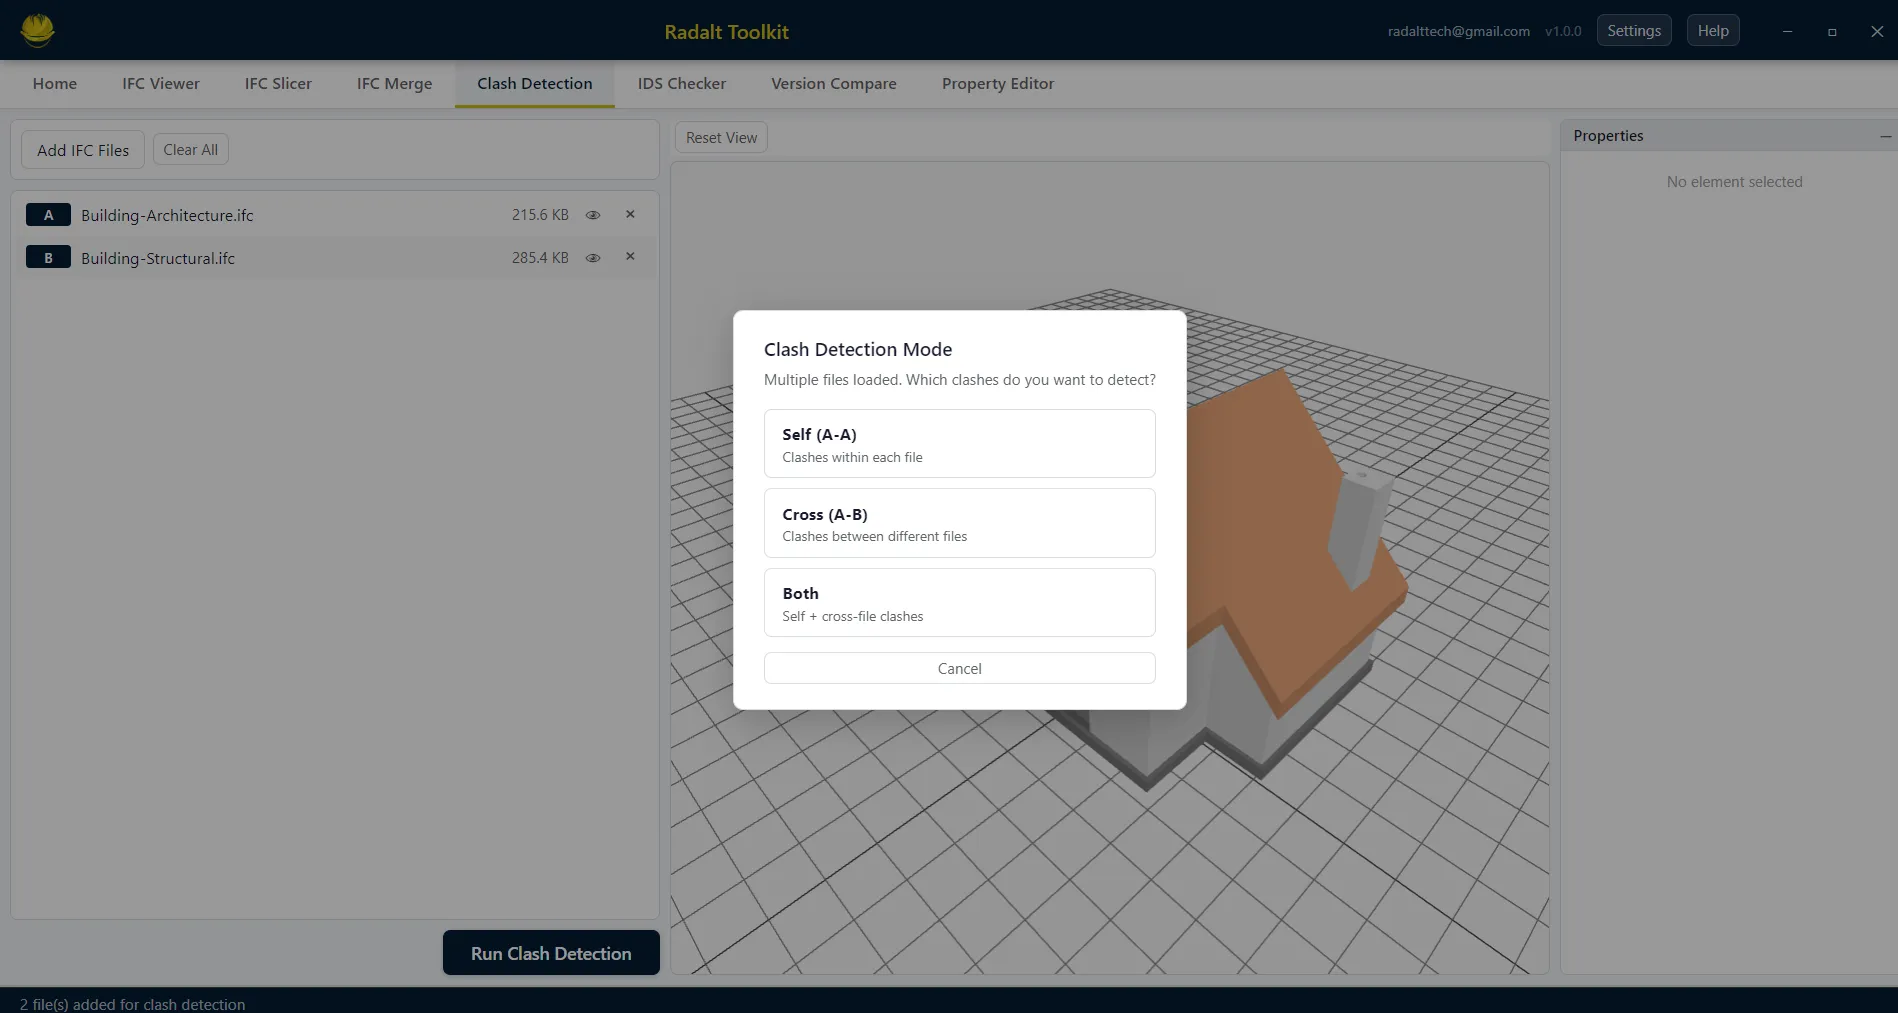
Task: Open the Version Compare tab
Action: (x=833, y=83)
